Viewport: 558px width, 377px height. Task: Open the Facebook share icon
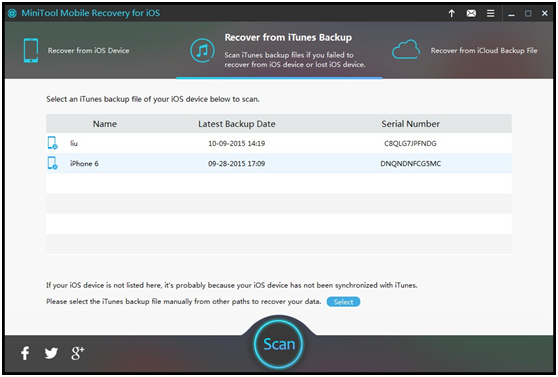[25, 353]
